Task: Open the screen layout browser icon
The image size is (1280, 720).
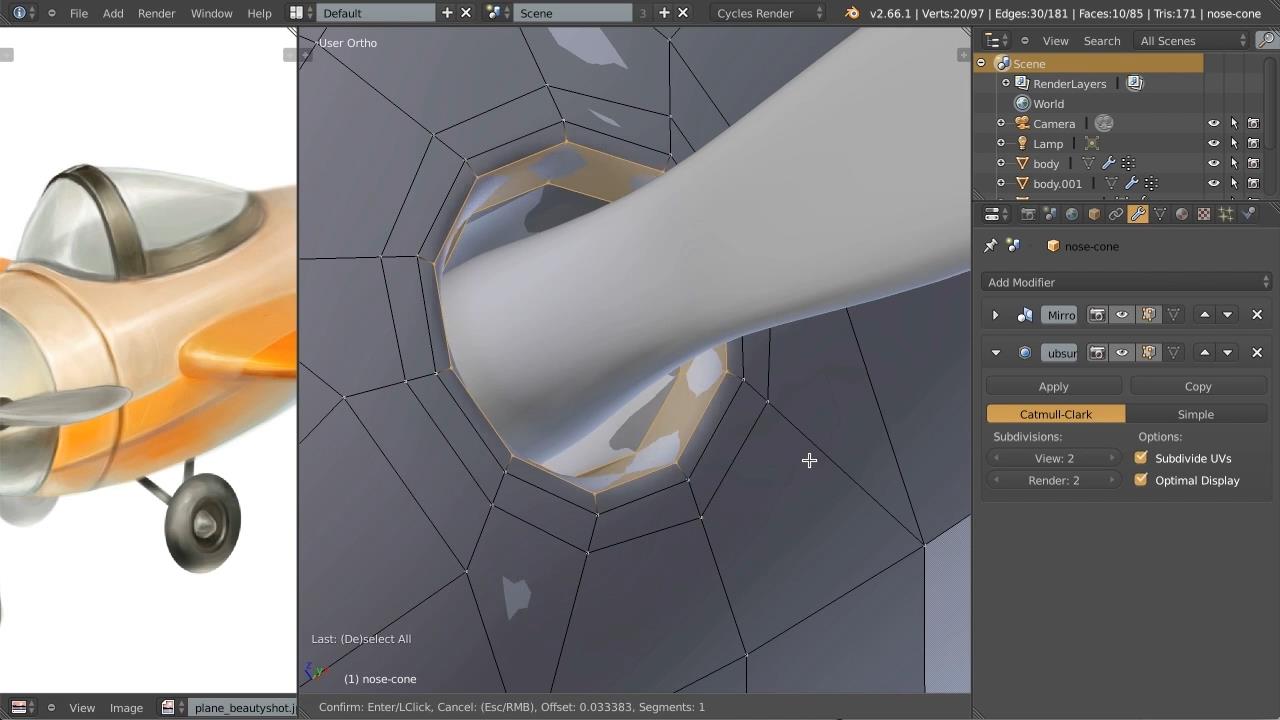Action: click(x=300, y=13)
